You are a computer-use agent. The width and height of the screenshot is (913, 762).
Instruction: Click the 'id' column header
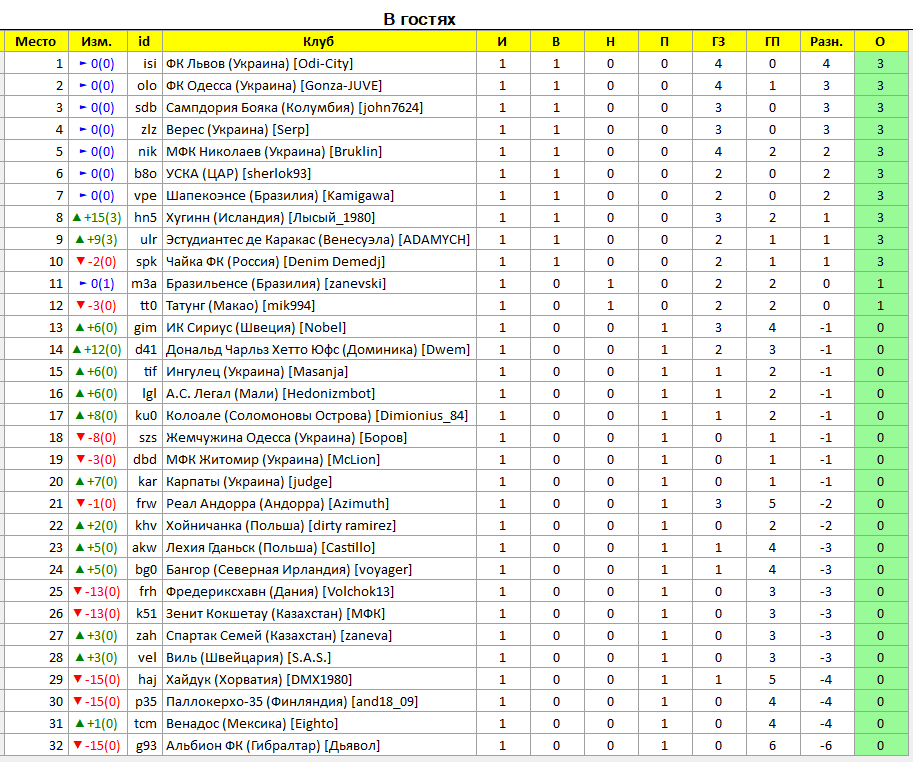tap(144, 41)
